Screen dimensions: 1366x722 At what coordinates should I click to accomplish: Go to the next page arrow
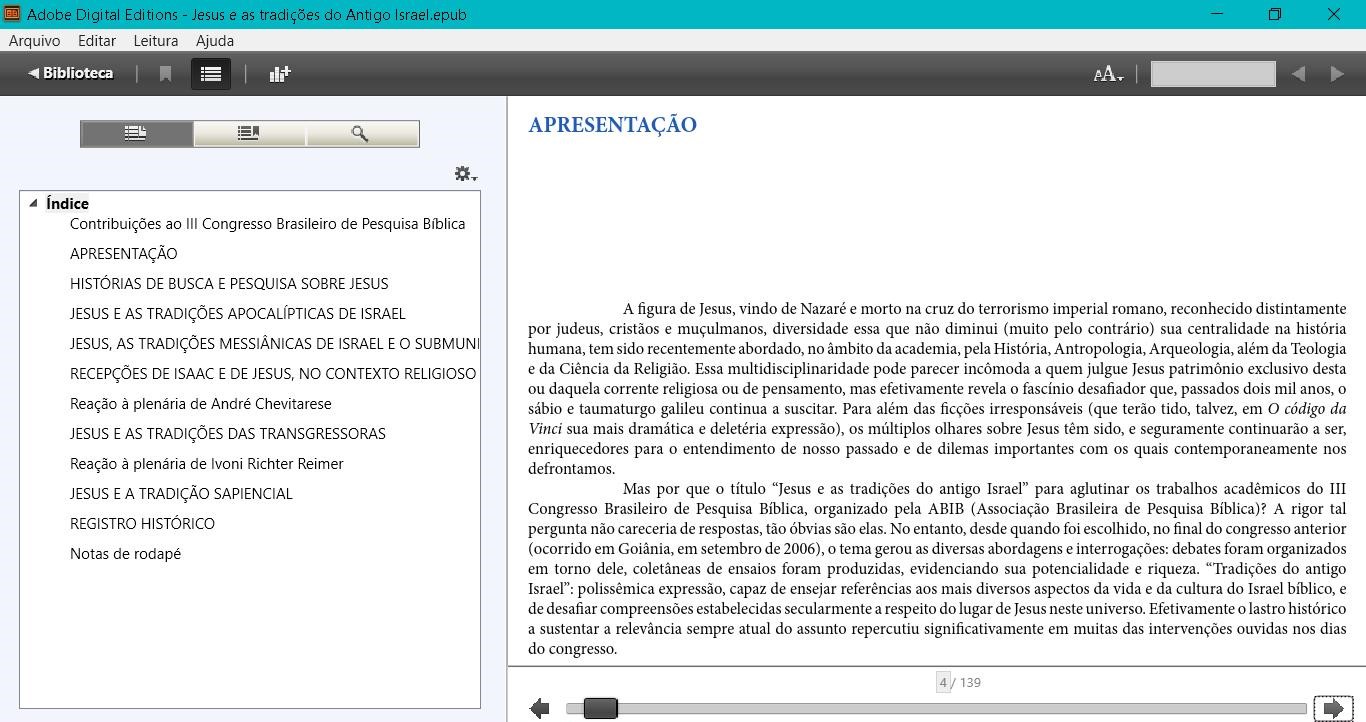[x=1333, y=708]
